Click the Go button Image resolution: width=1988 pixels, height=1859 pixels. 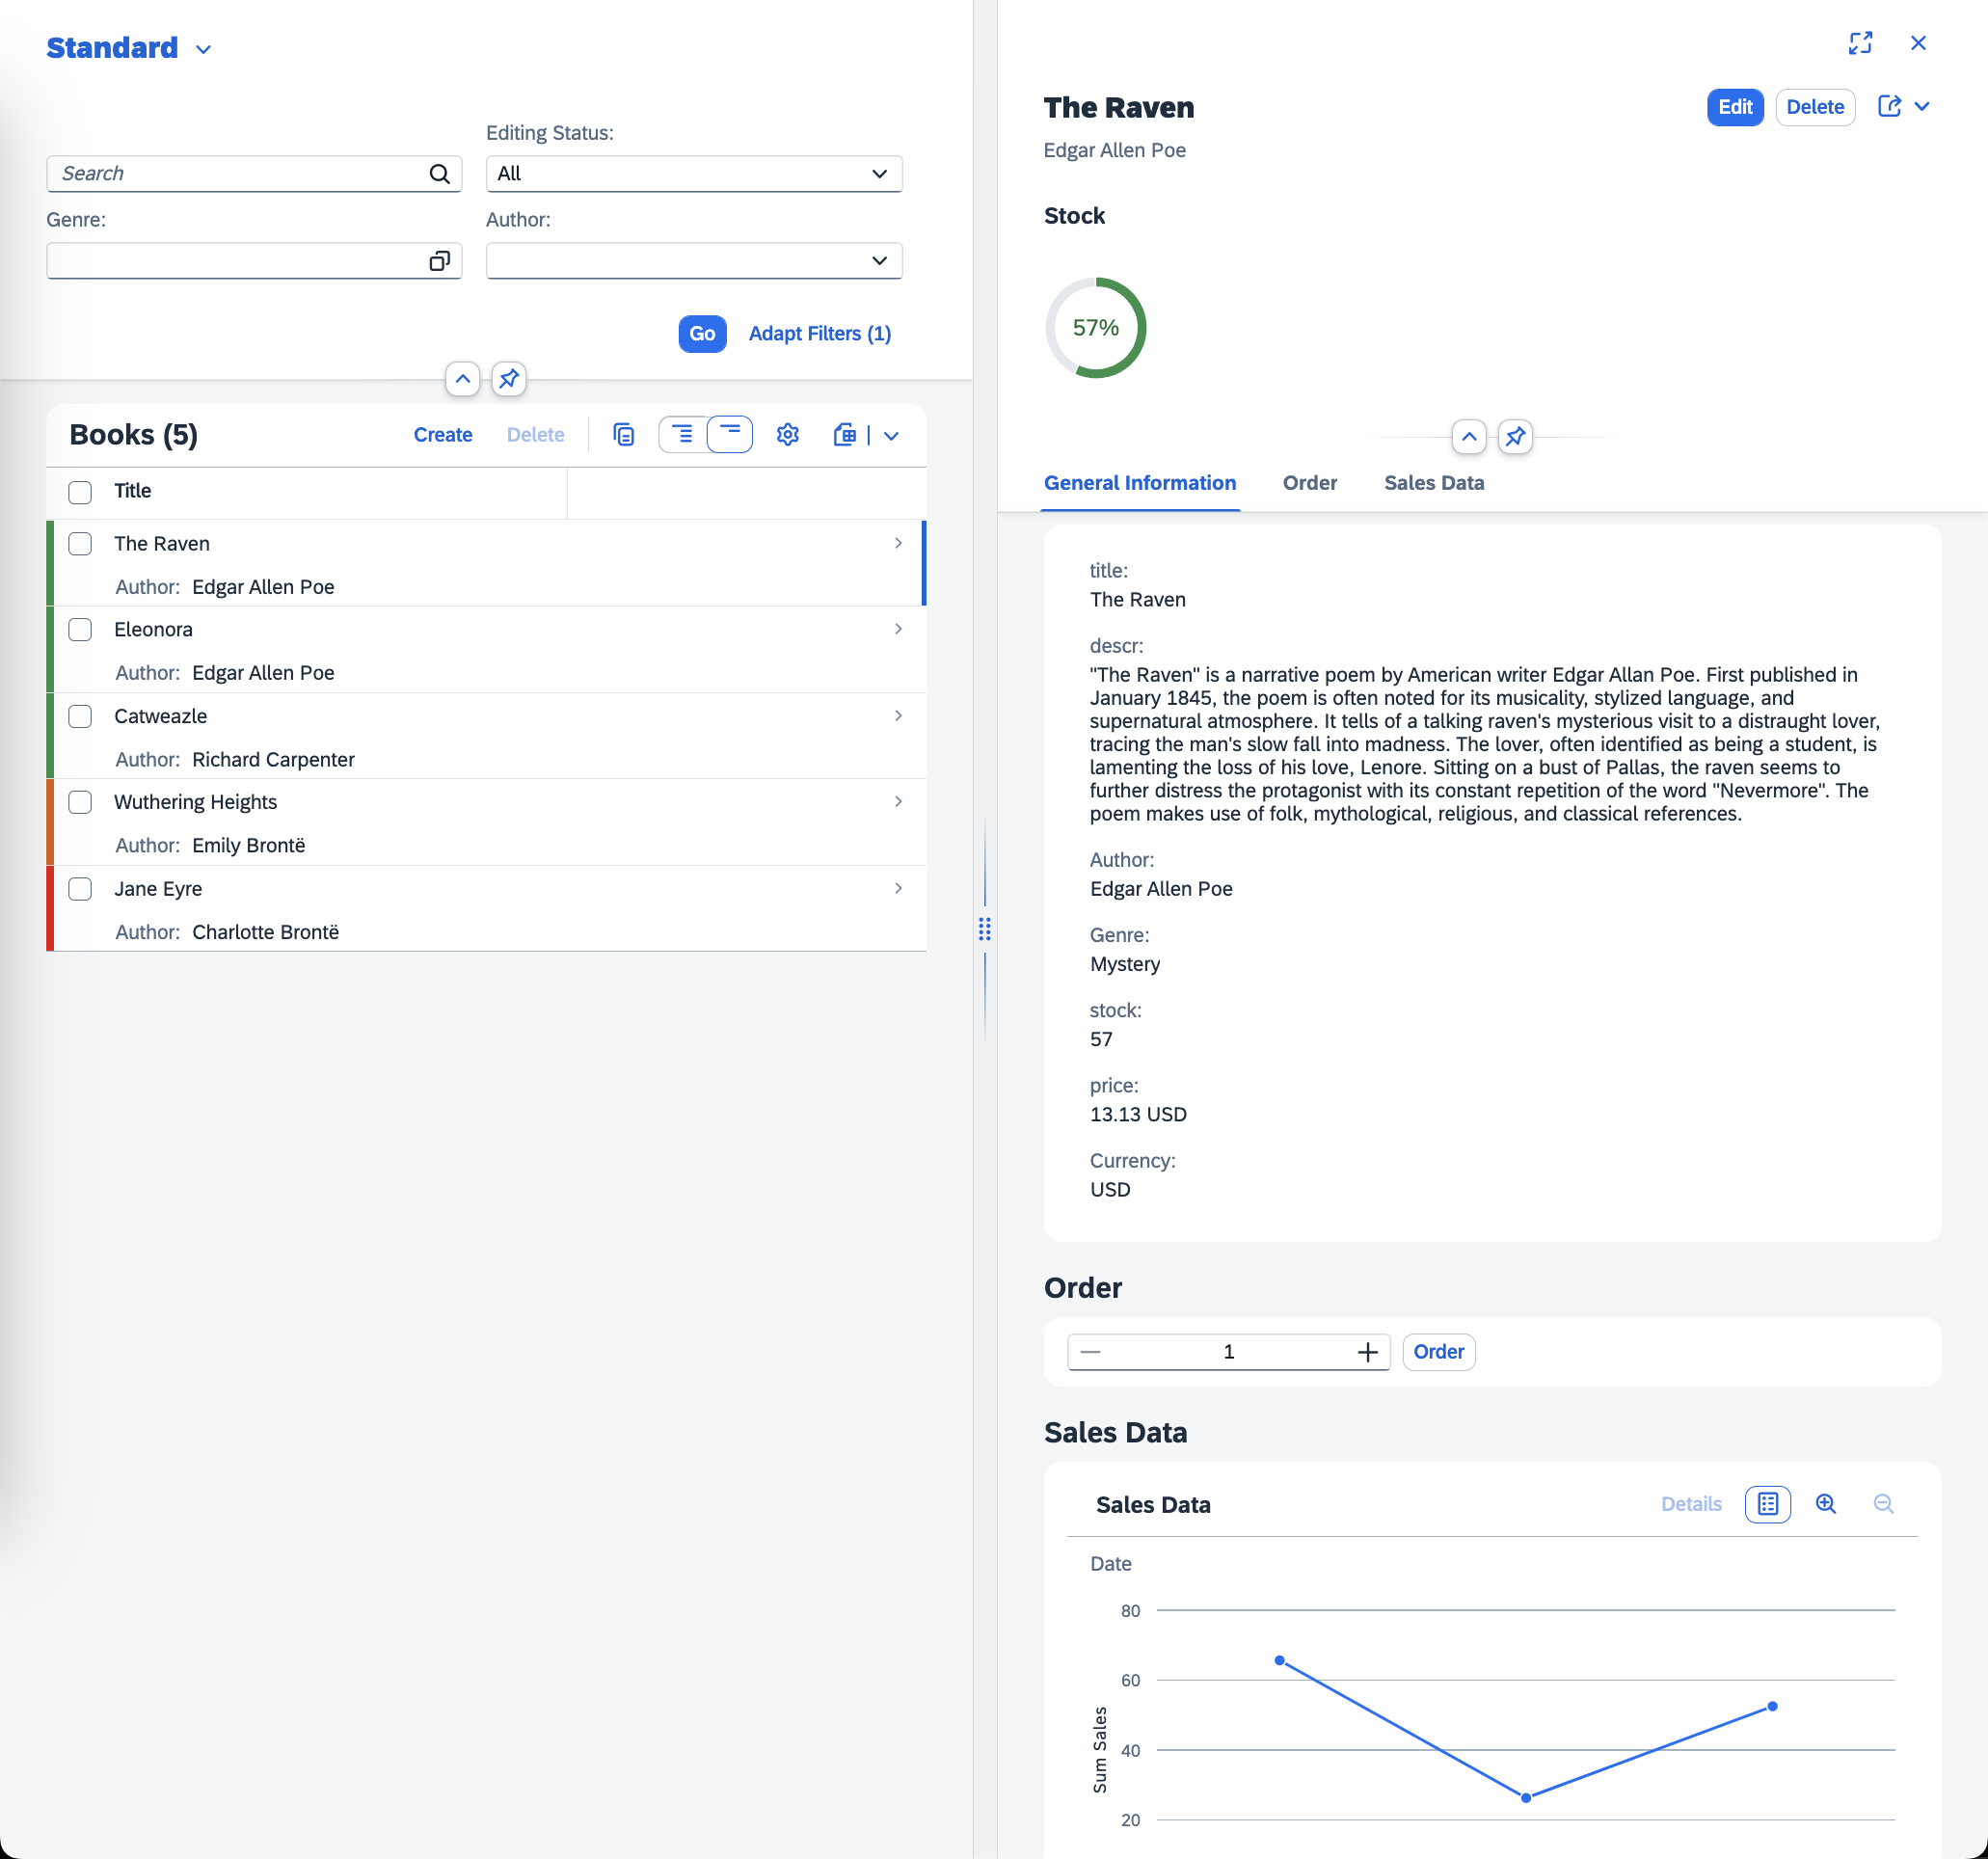702,334
